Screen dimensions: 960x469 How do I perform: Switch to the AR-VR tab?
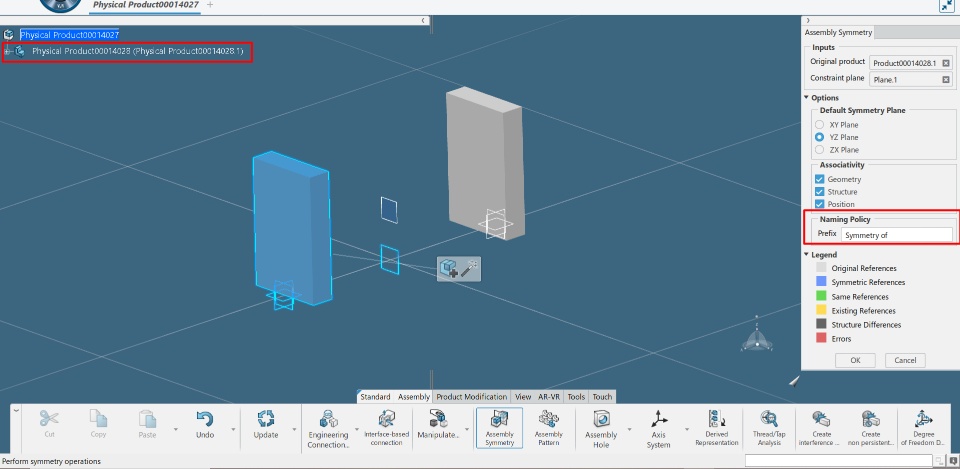tap(549, 397)
